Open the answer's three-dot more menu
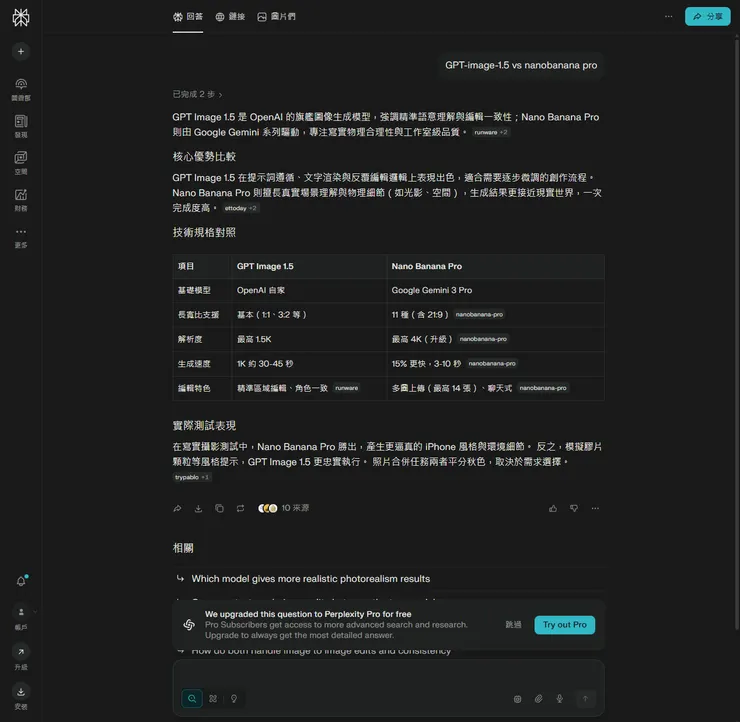Image resolution: width=740 pixels, height=722 pixels. pyautogui.click(x=595, y=508)
